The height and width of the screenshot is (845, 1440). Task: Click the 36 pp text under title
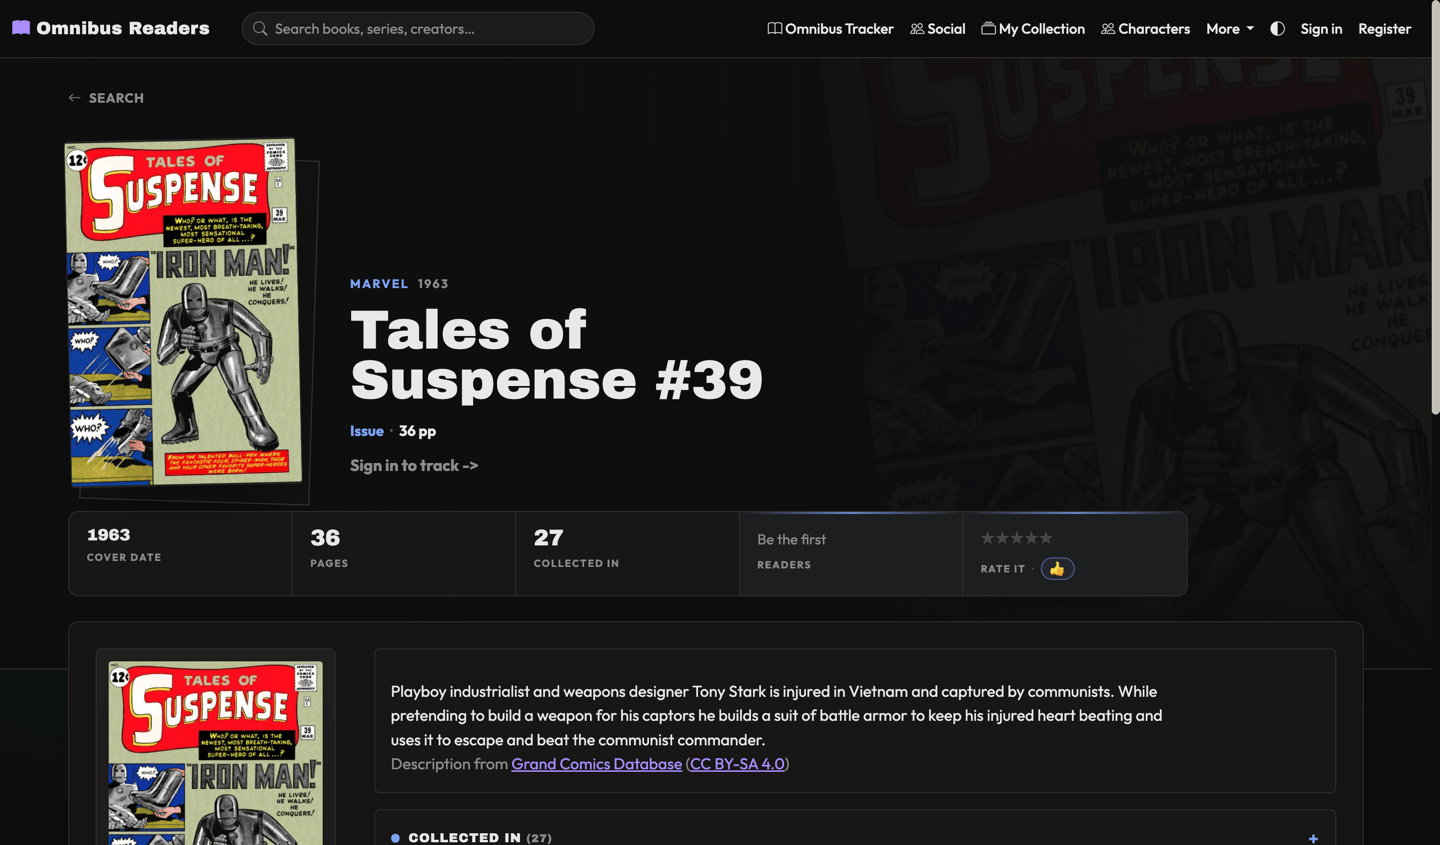(417, 431)
